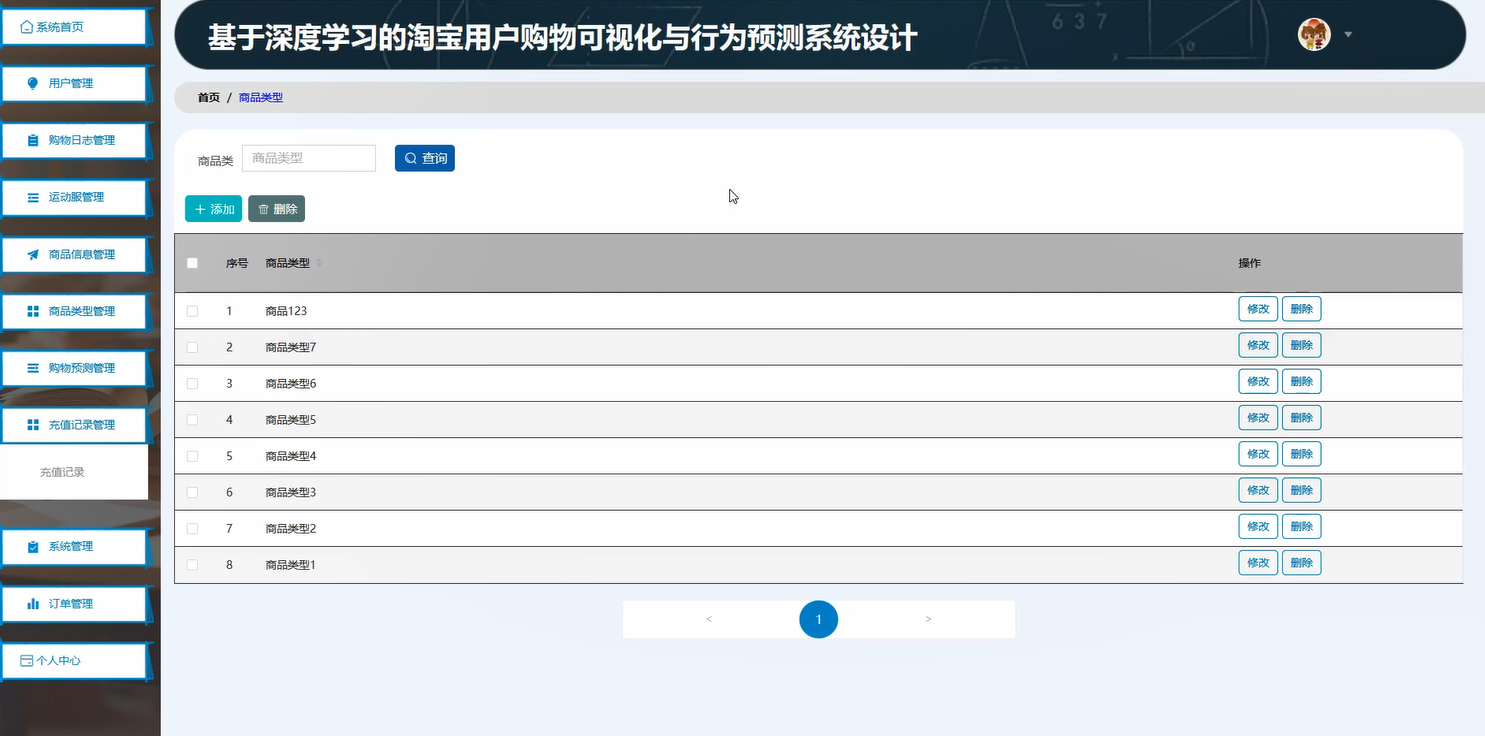Click the gray 删除 batch delete button
Image resolution: width=1485 pixels, height=736 pixels.
[x=276, y=209]
